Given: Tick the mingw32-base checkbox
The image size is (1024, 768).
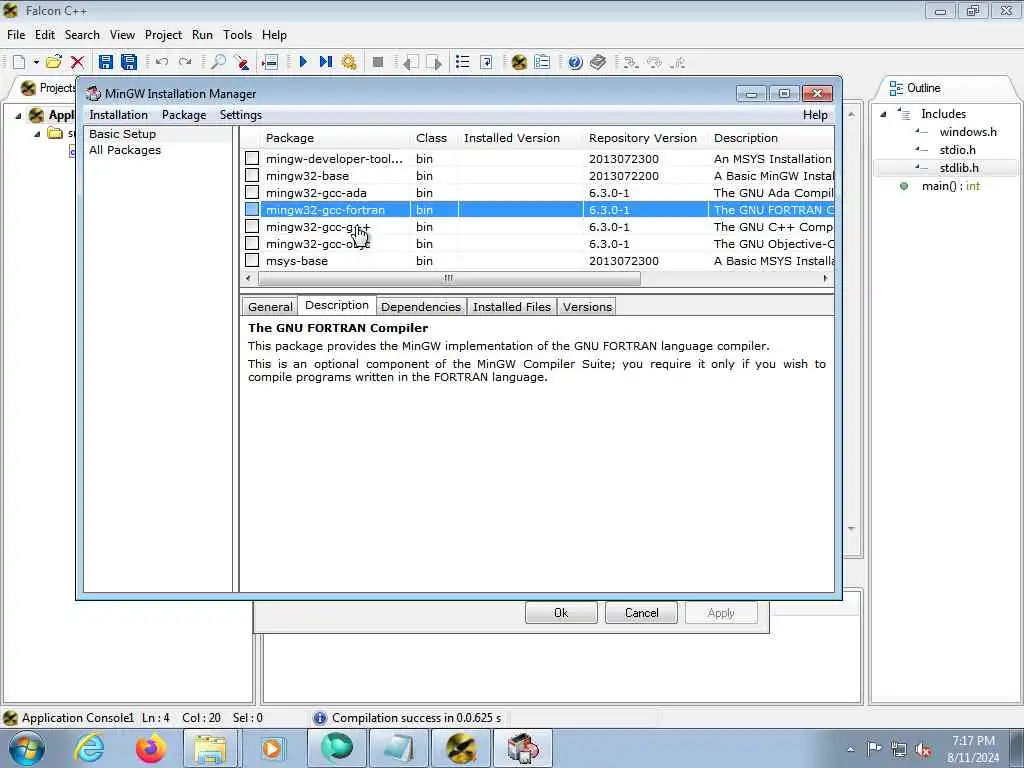Looking at the screenshot, I should (252, 176).
